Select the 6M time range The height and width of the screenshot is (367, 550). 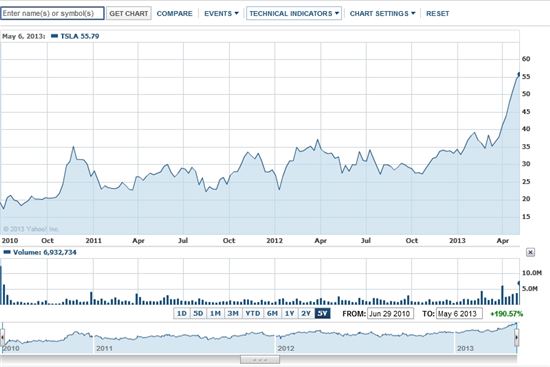[x=272, y=313]
